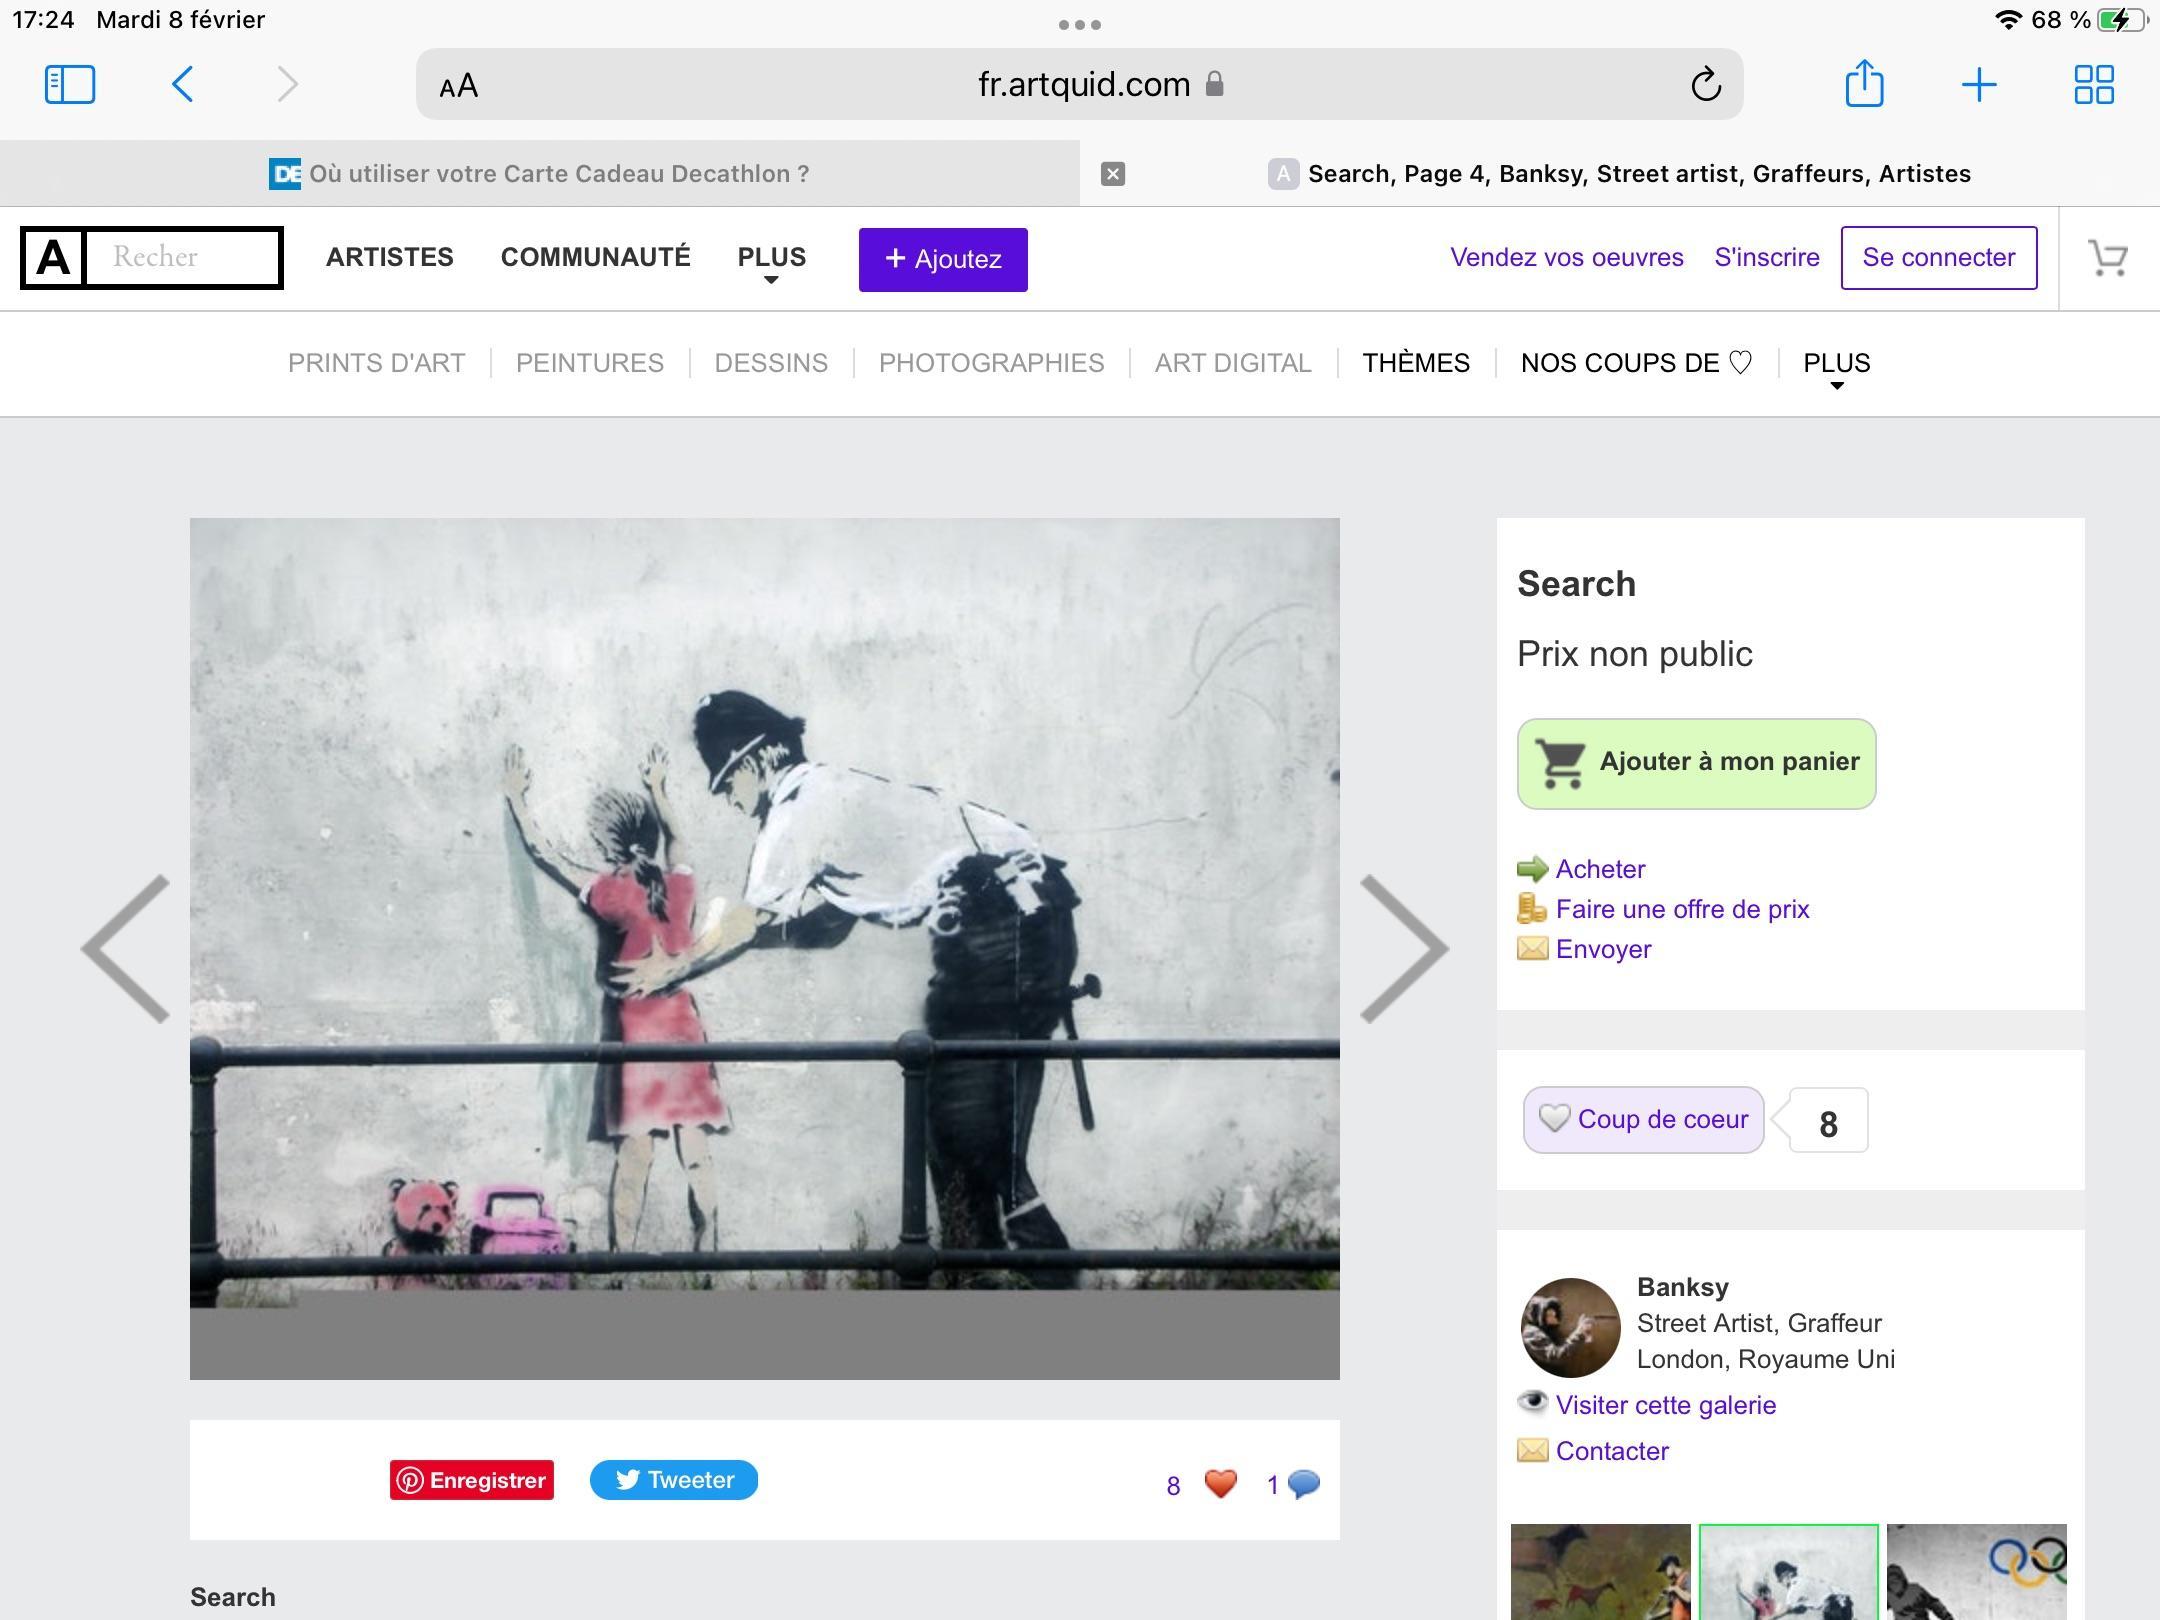Tap the battery status icon

tap(2123, 20)
